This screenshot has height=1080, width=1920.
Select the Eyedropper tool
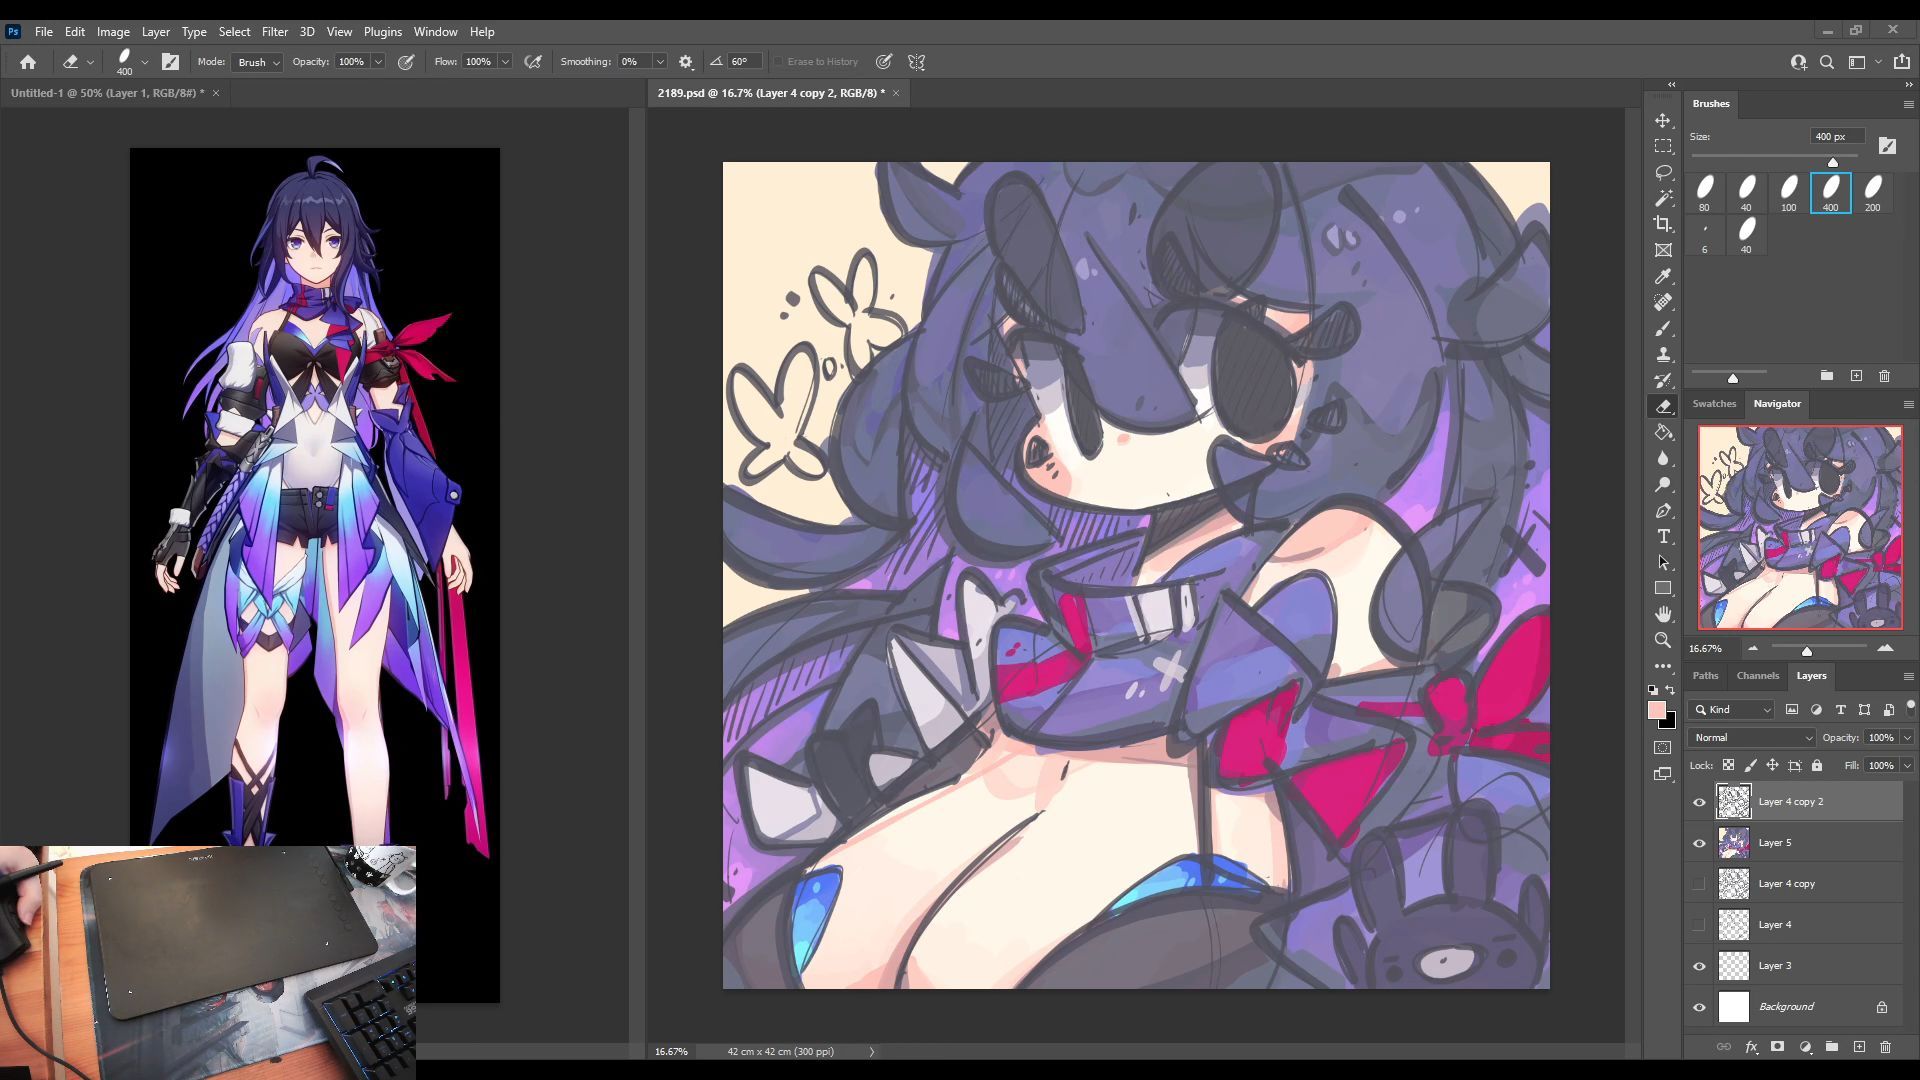pyautogui.click(x=1663, y=276)
